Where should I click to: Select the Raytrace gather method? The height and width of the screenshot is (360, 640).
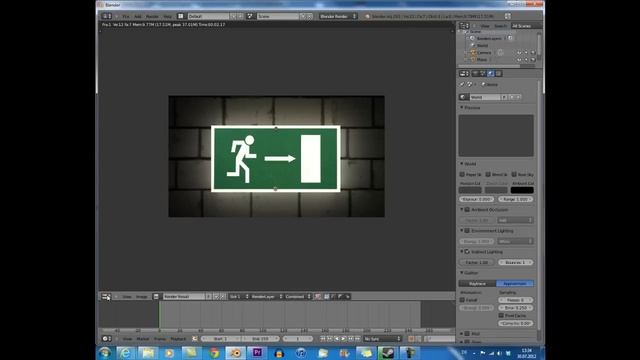(478, 283)
